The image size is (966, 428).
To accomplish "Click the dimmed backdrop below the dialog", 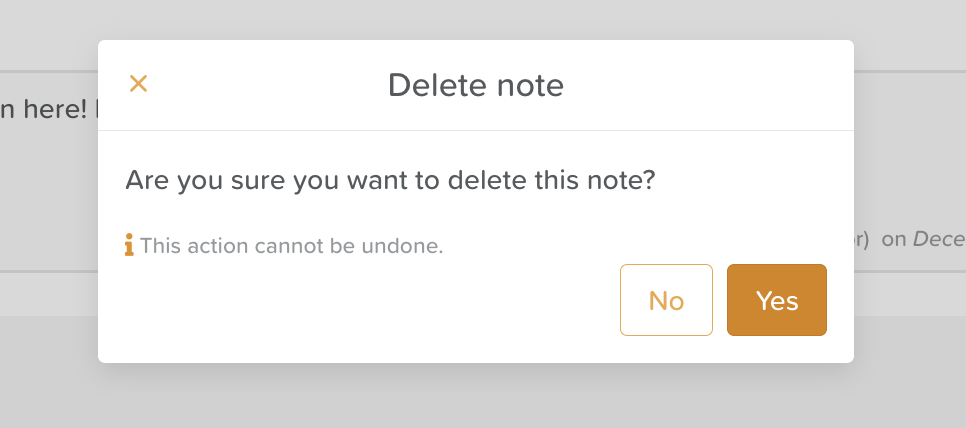I will coord(480,398).
